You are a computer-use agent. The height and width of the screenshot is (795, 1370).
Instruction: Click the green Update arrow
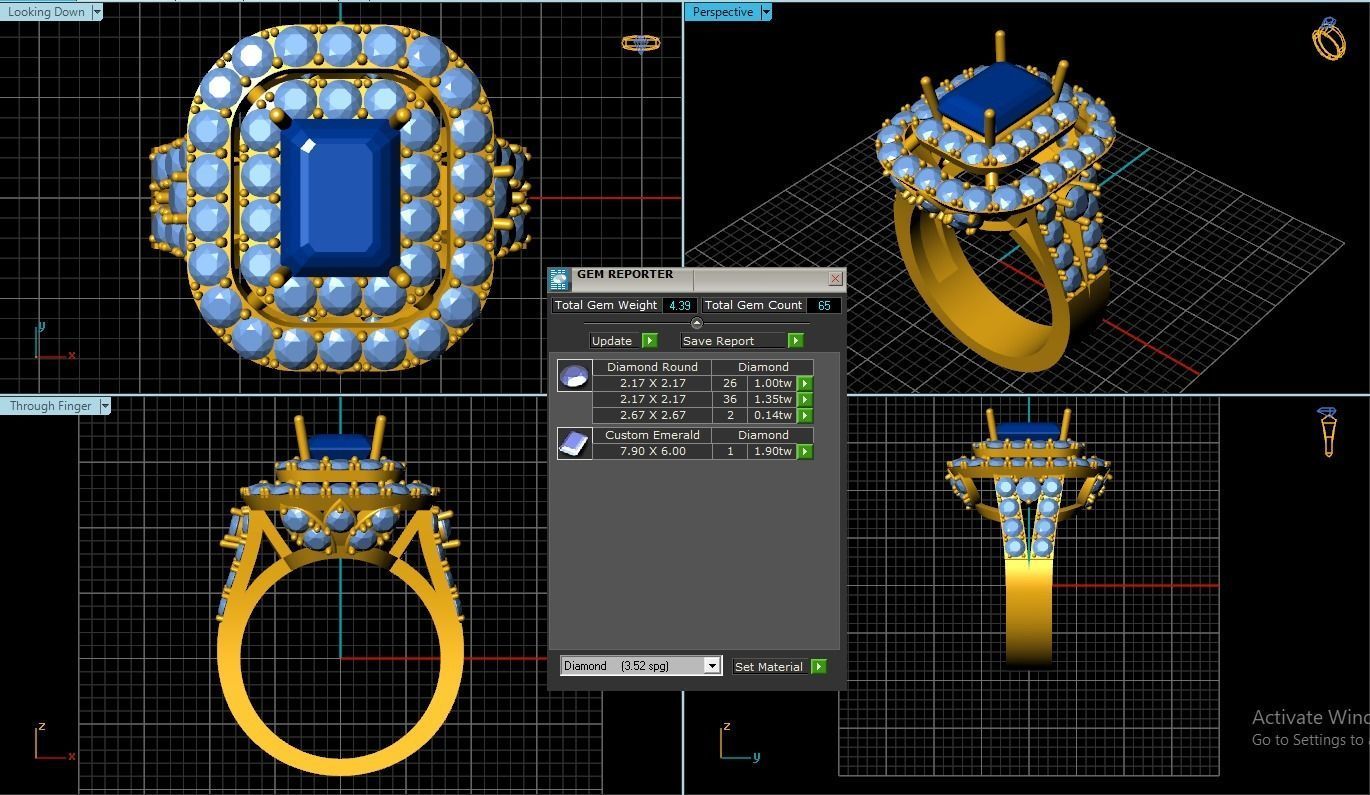[649, 340]
